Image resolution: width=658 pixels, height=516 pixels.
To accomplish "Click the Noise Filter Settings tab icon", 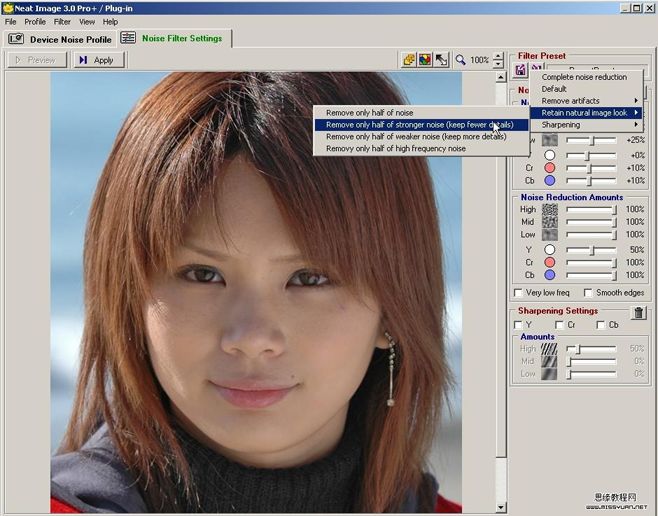I will click(128, 38).
